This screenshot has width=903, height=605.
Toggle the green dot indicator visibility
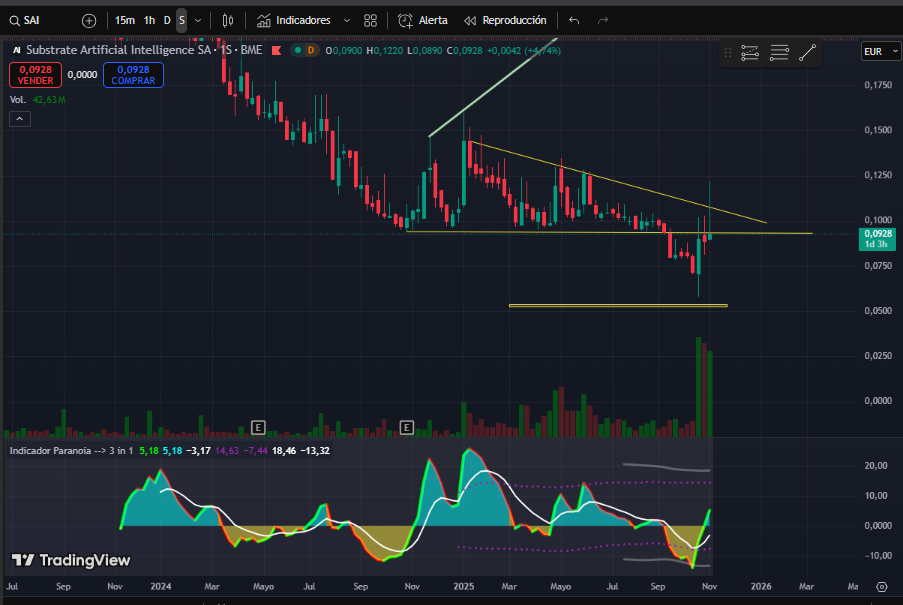pos(299,49)
